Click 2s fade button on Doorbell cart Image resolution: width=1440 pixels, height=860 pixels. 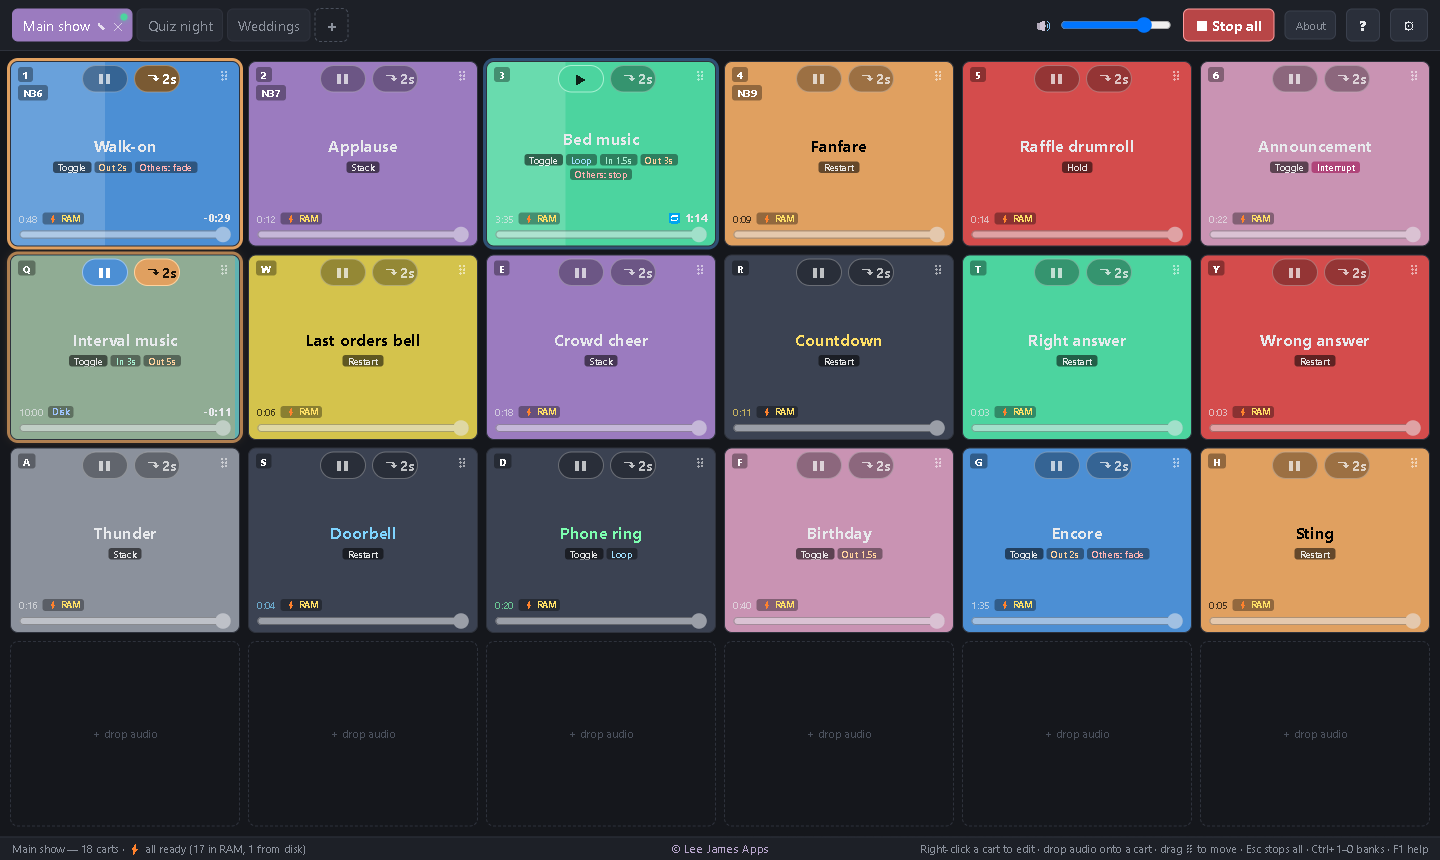(x=395, y=466)
